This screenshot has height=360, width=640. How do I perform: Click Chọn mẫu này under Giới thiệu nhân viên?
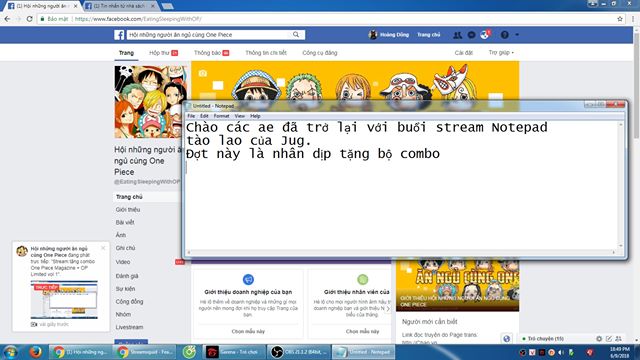362,331
